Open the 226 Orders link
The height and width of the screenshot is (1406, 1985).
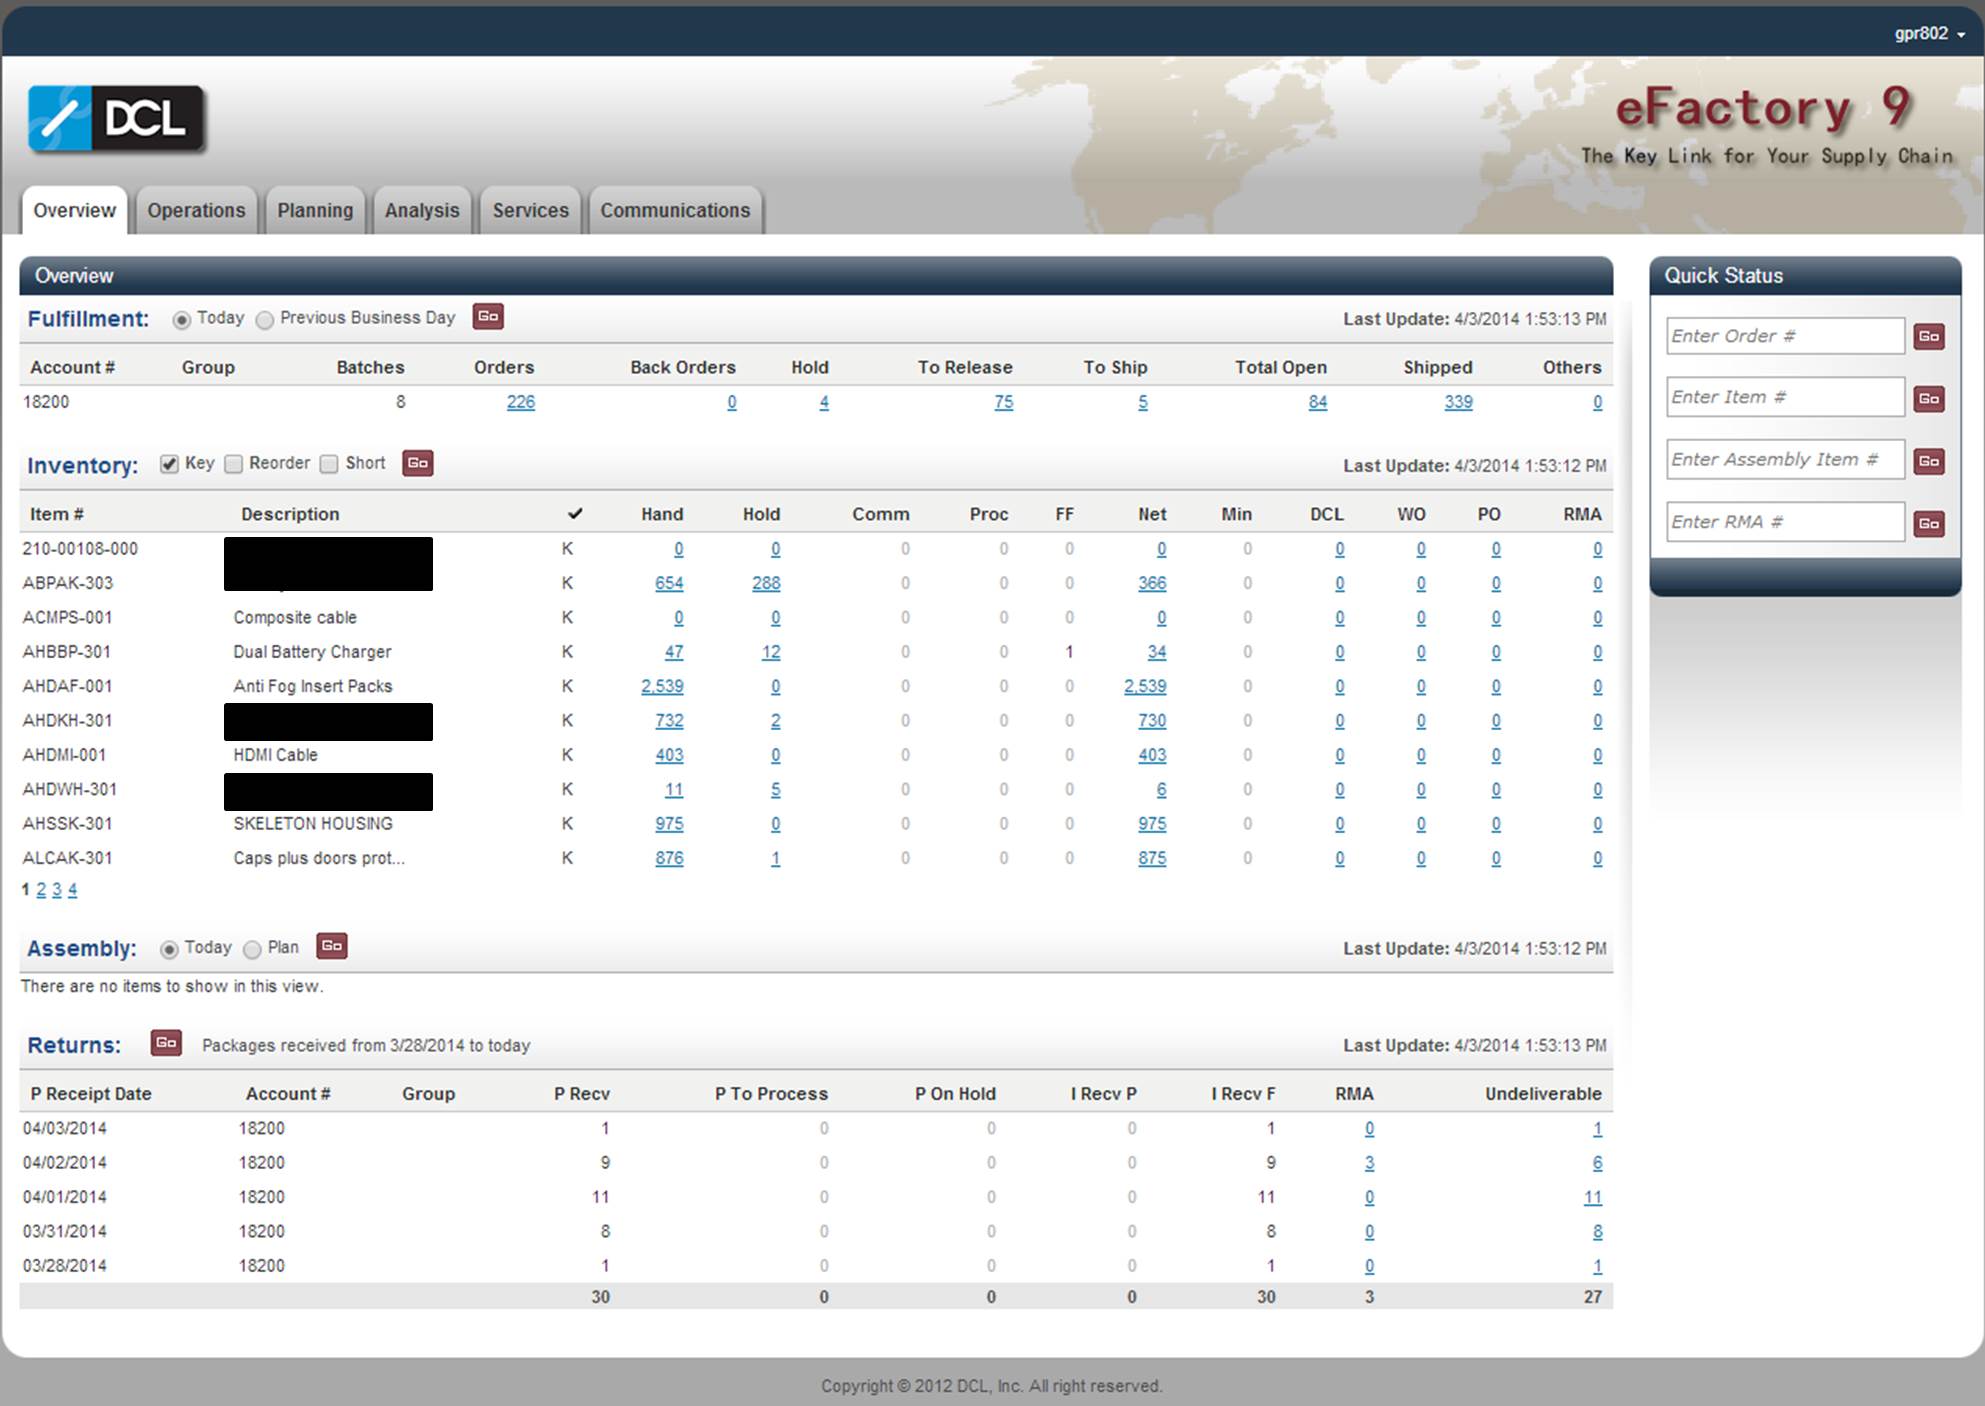[x=520, y=402]
